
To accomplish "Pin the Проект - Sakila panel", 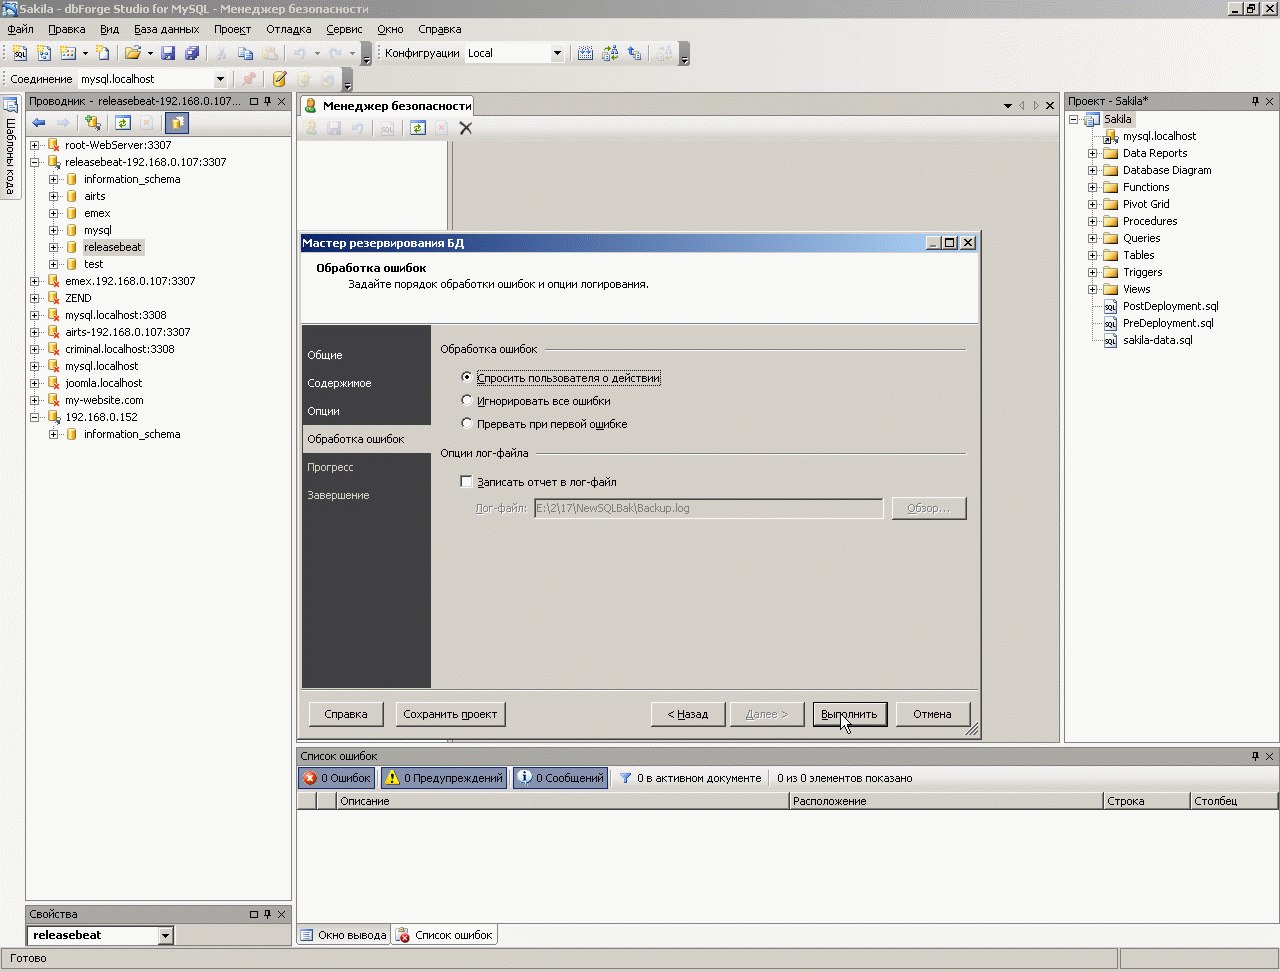I will coord(1255,101).
